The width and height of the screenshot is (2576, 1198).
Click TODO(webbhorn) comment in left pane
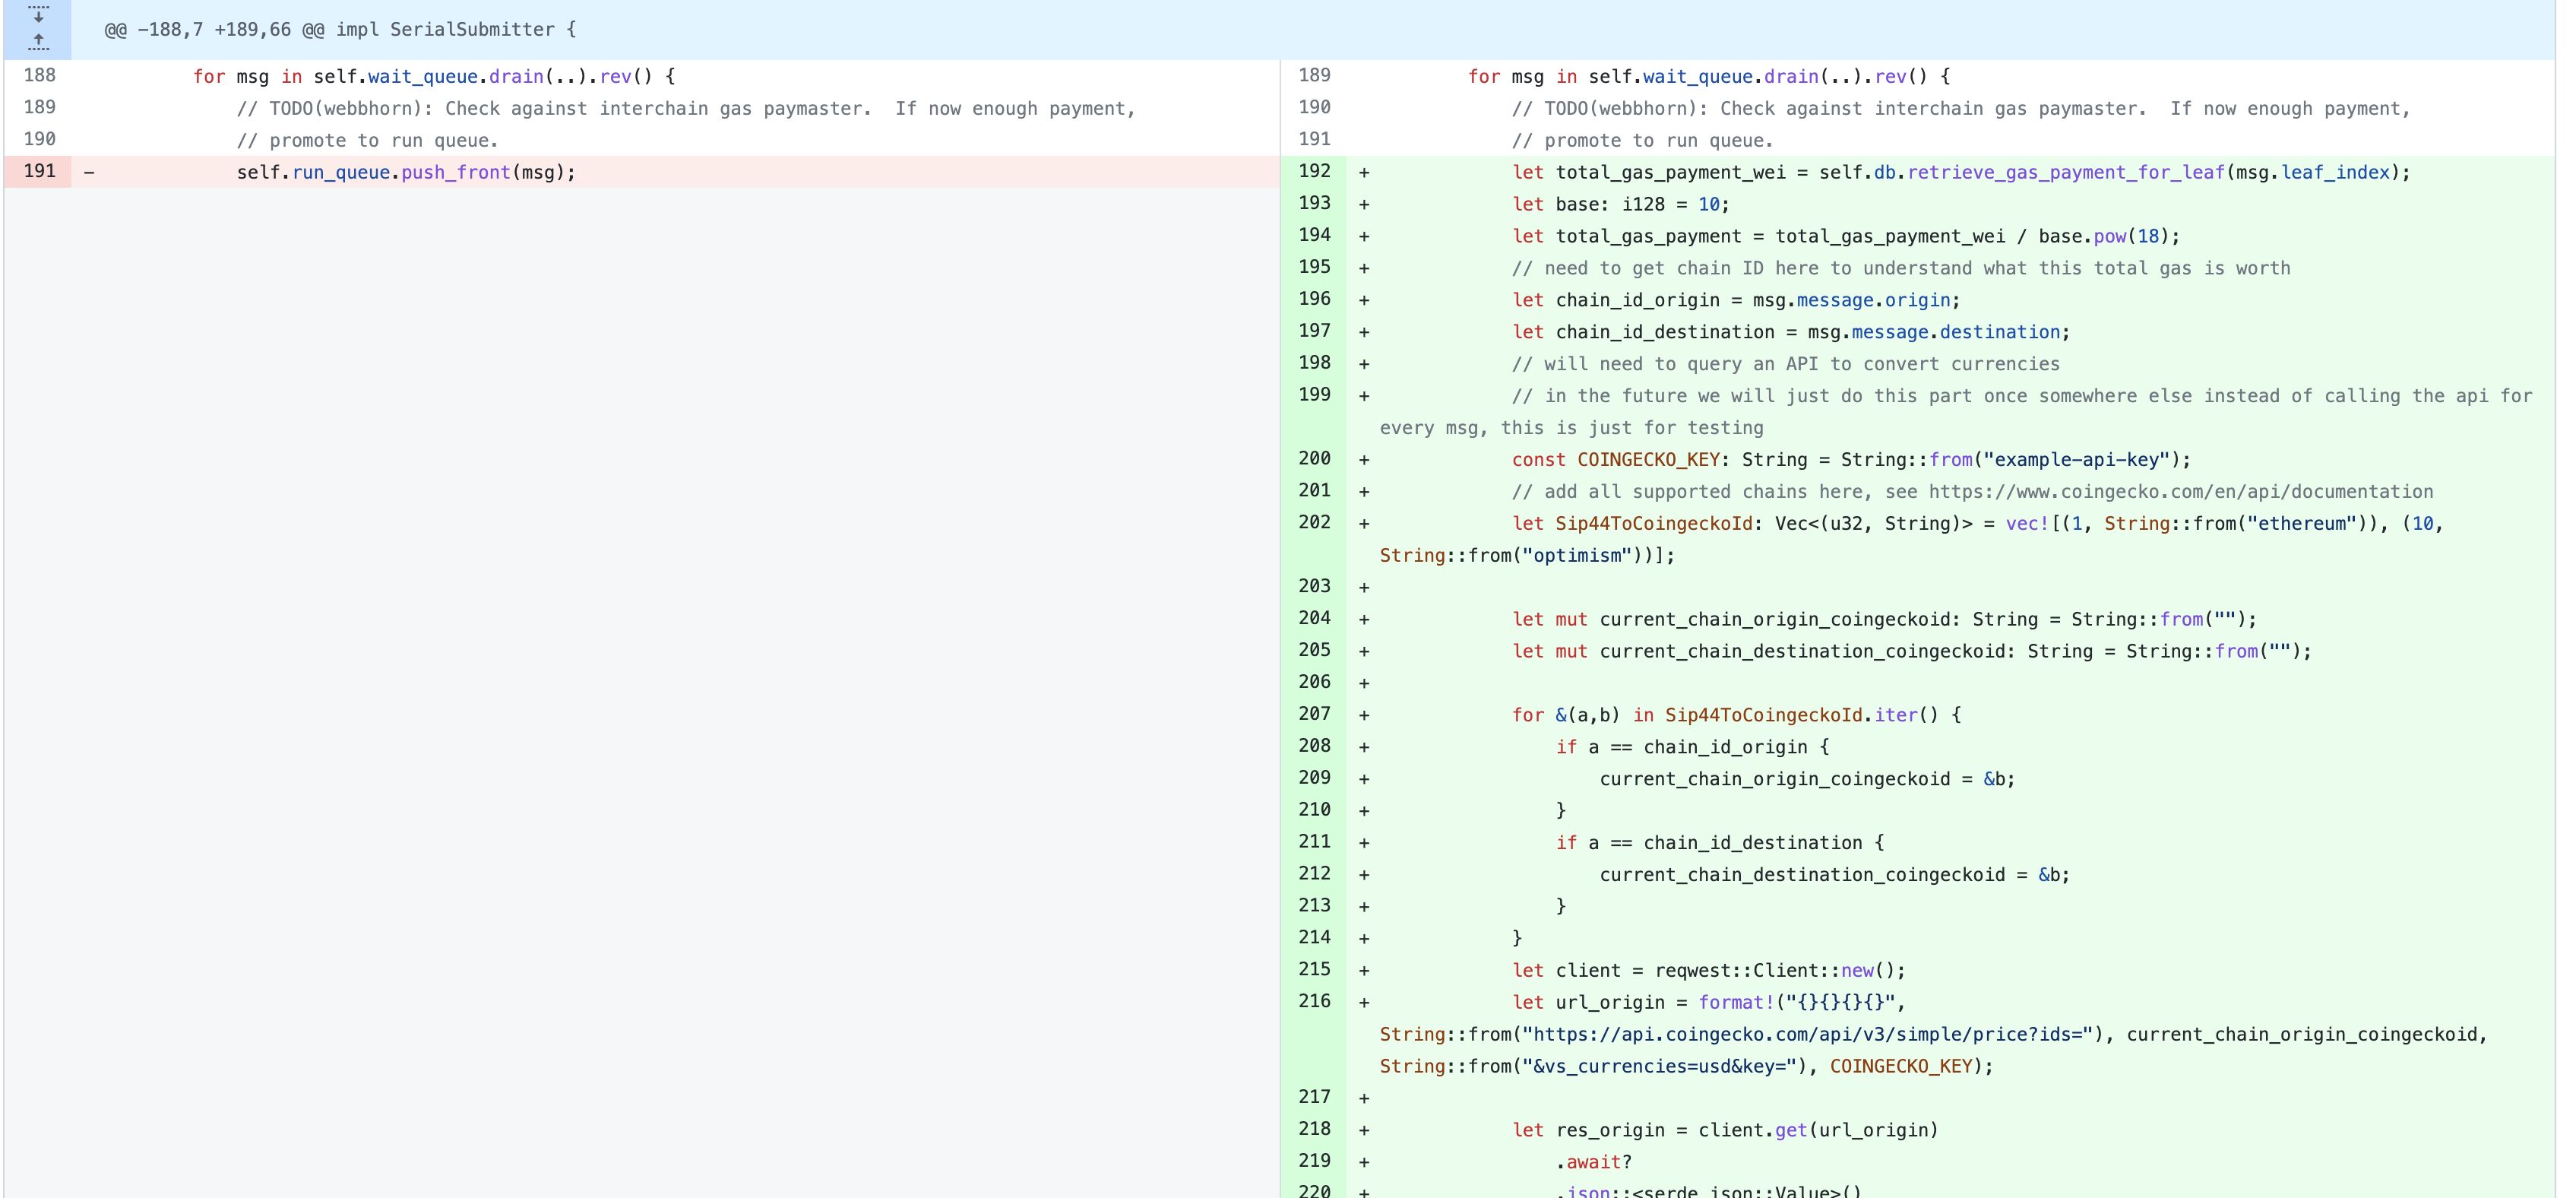[686, 108]
